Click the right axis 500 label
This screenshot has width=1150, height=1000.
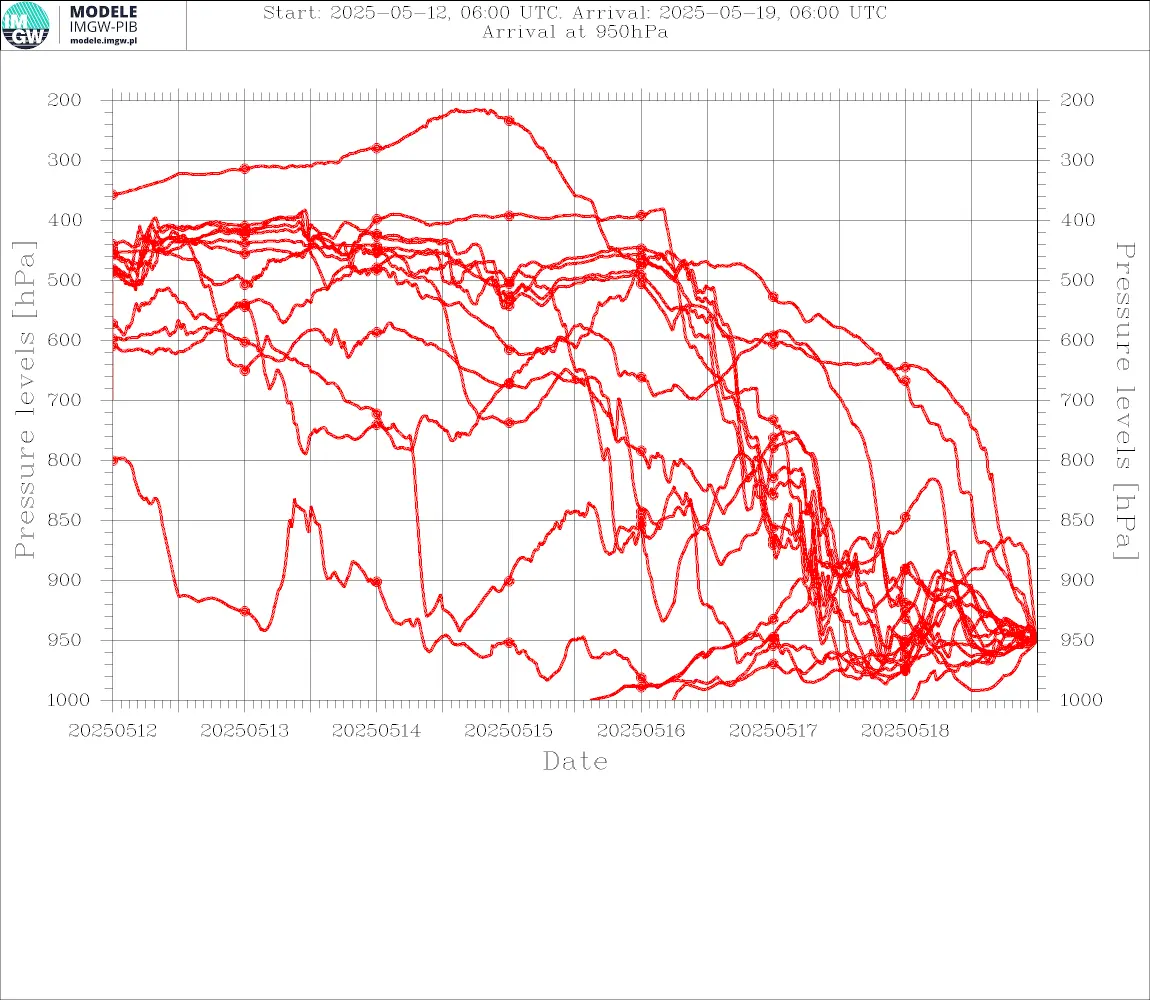tap(1077, 280)
